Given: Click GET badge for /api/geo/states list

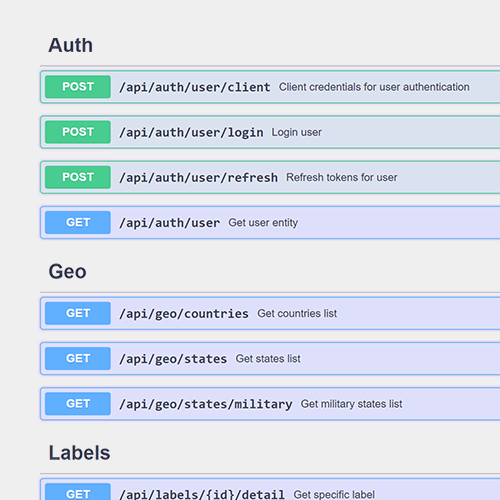Looking at the screenshot, I should [78, 358].
